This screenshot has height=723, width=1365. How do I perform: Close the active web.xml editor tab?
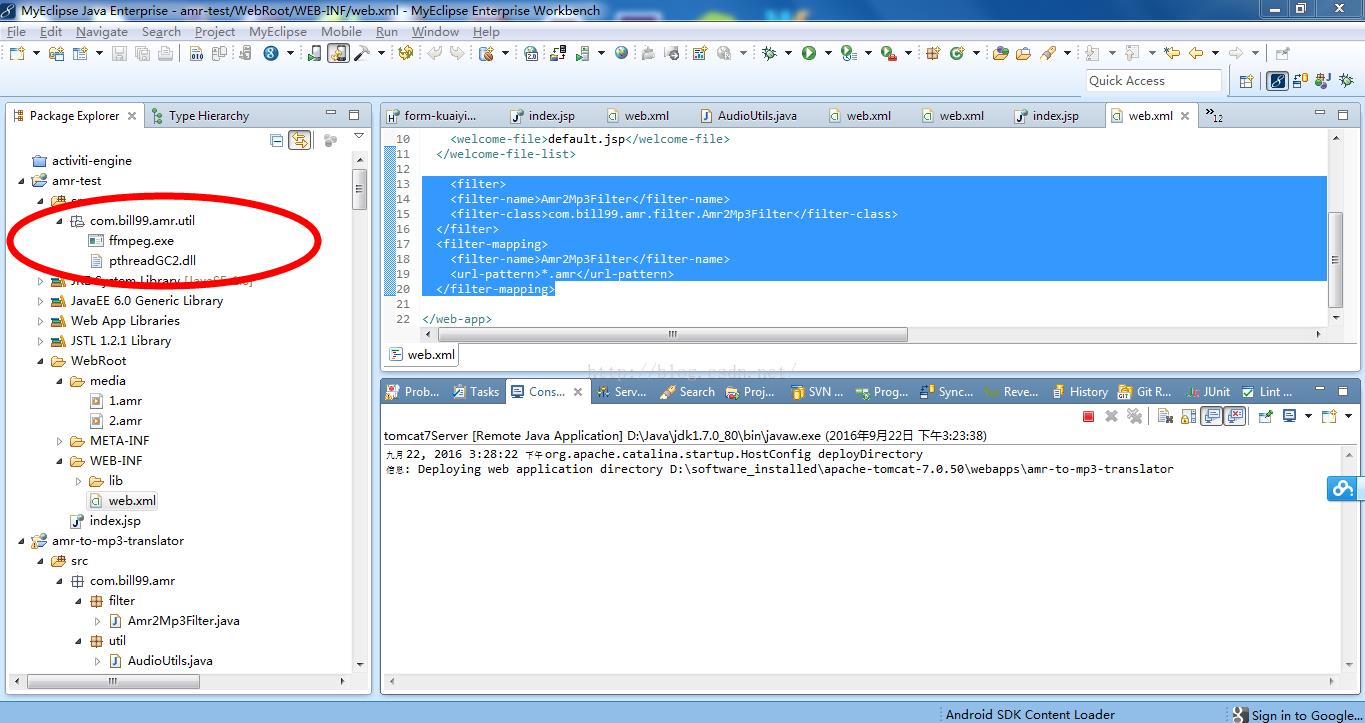1185,116
